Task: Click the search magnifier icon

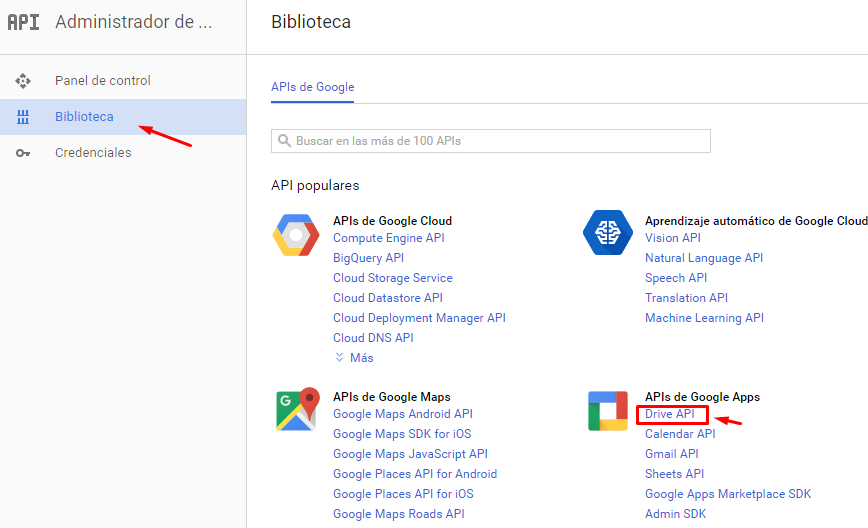Action: 284,141
